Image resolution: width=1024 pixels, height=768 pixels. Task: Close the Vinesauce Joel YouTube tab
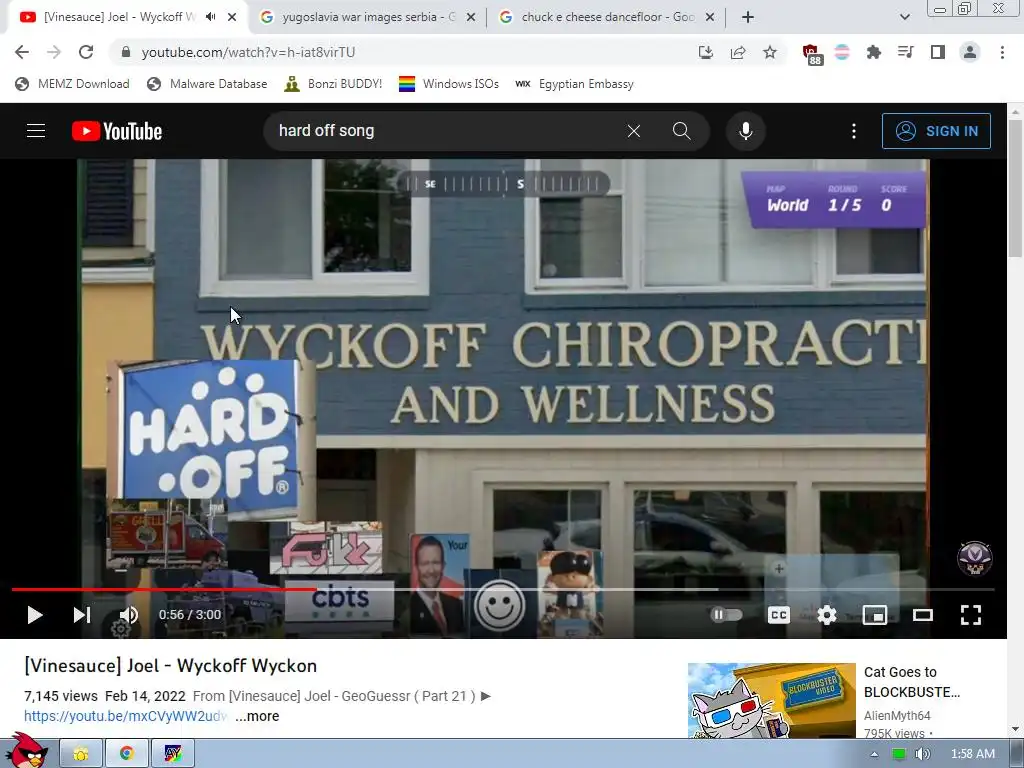[x=232, y=17]
